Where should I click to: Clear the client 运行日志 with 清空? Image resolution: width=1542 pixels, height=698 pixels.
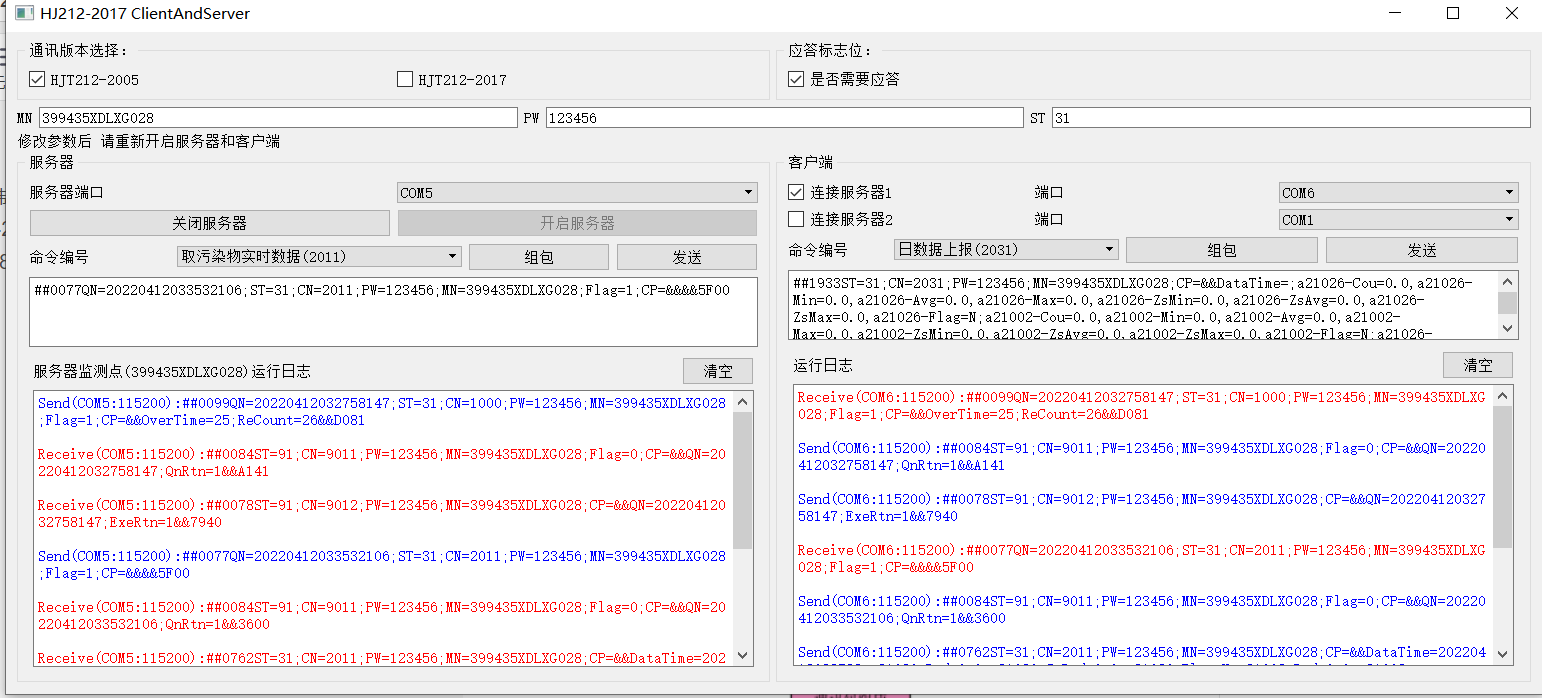(x=1477, y=365)
